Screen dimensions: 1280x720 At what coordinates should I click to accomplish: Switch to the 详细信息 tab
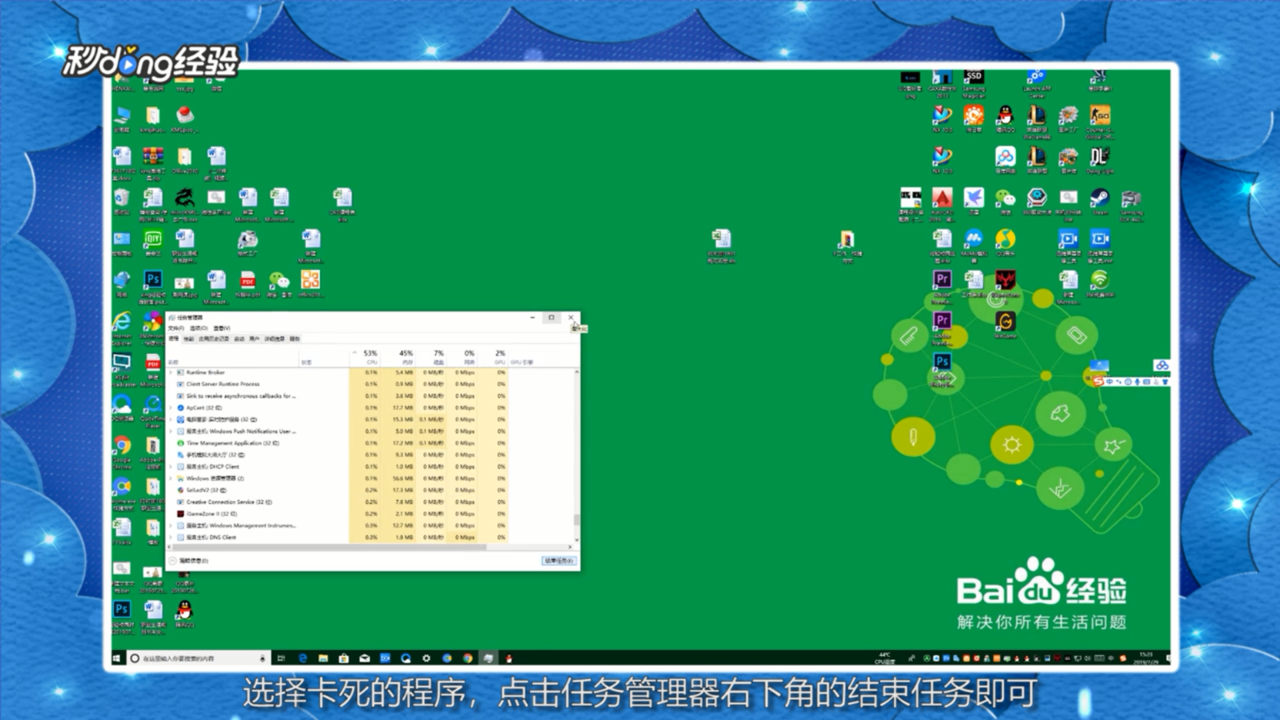274,339
